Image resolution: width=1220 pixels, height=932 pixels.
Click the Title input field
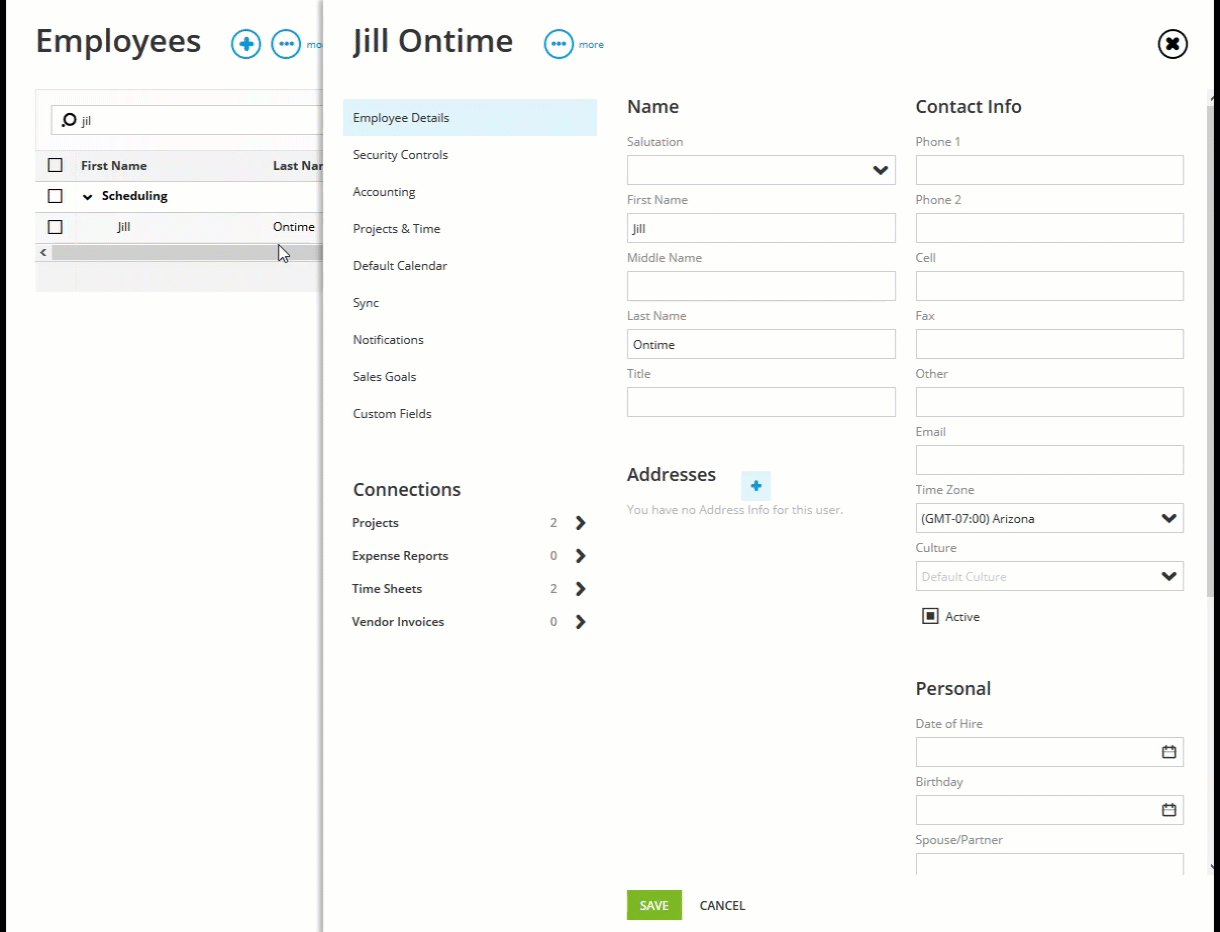pos(761,402)
